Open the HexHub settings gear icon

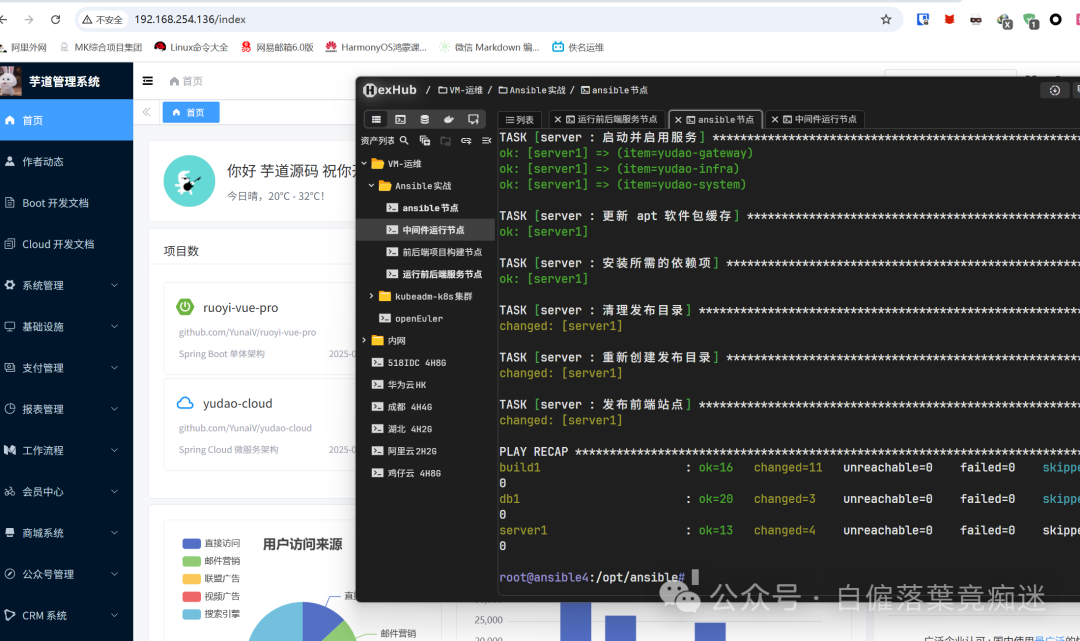click(x=1053, y=89)
